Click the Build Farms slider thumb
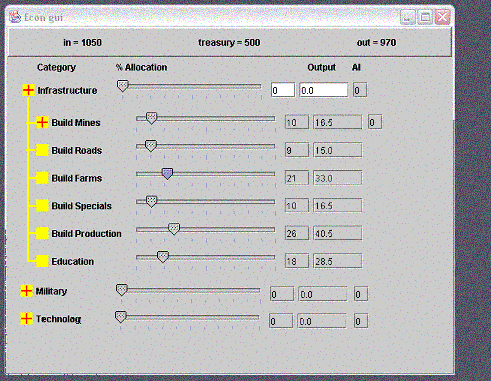 167,173
